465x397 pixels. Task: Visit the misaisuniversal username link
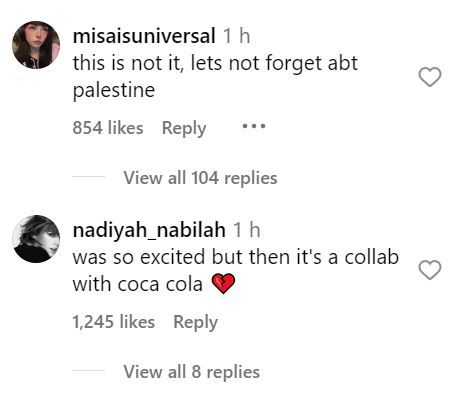click(x=144, y=36)
